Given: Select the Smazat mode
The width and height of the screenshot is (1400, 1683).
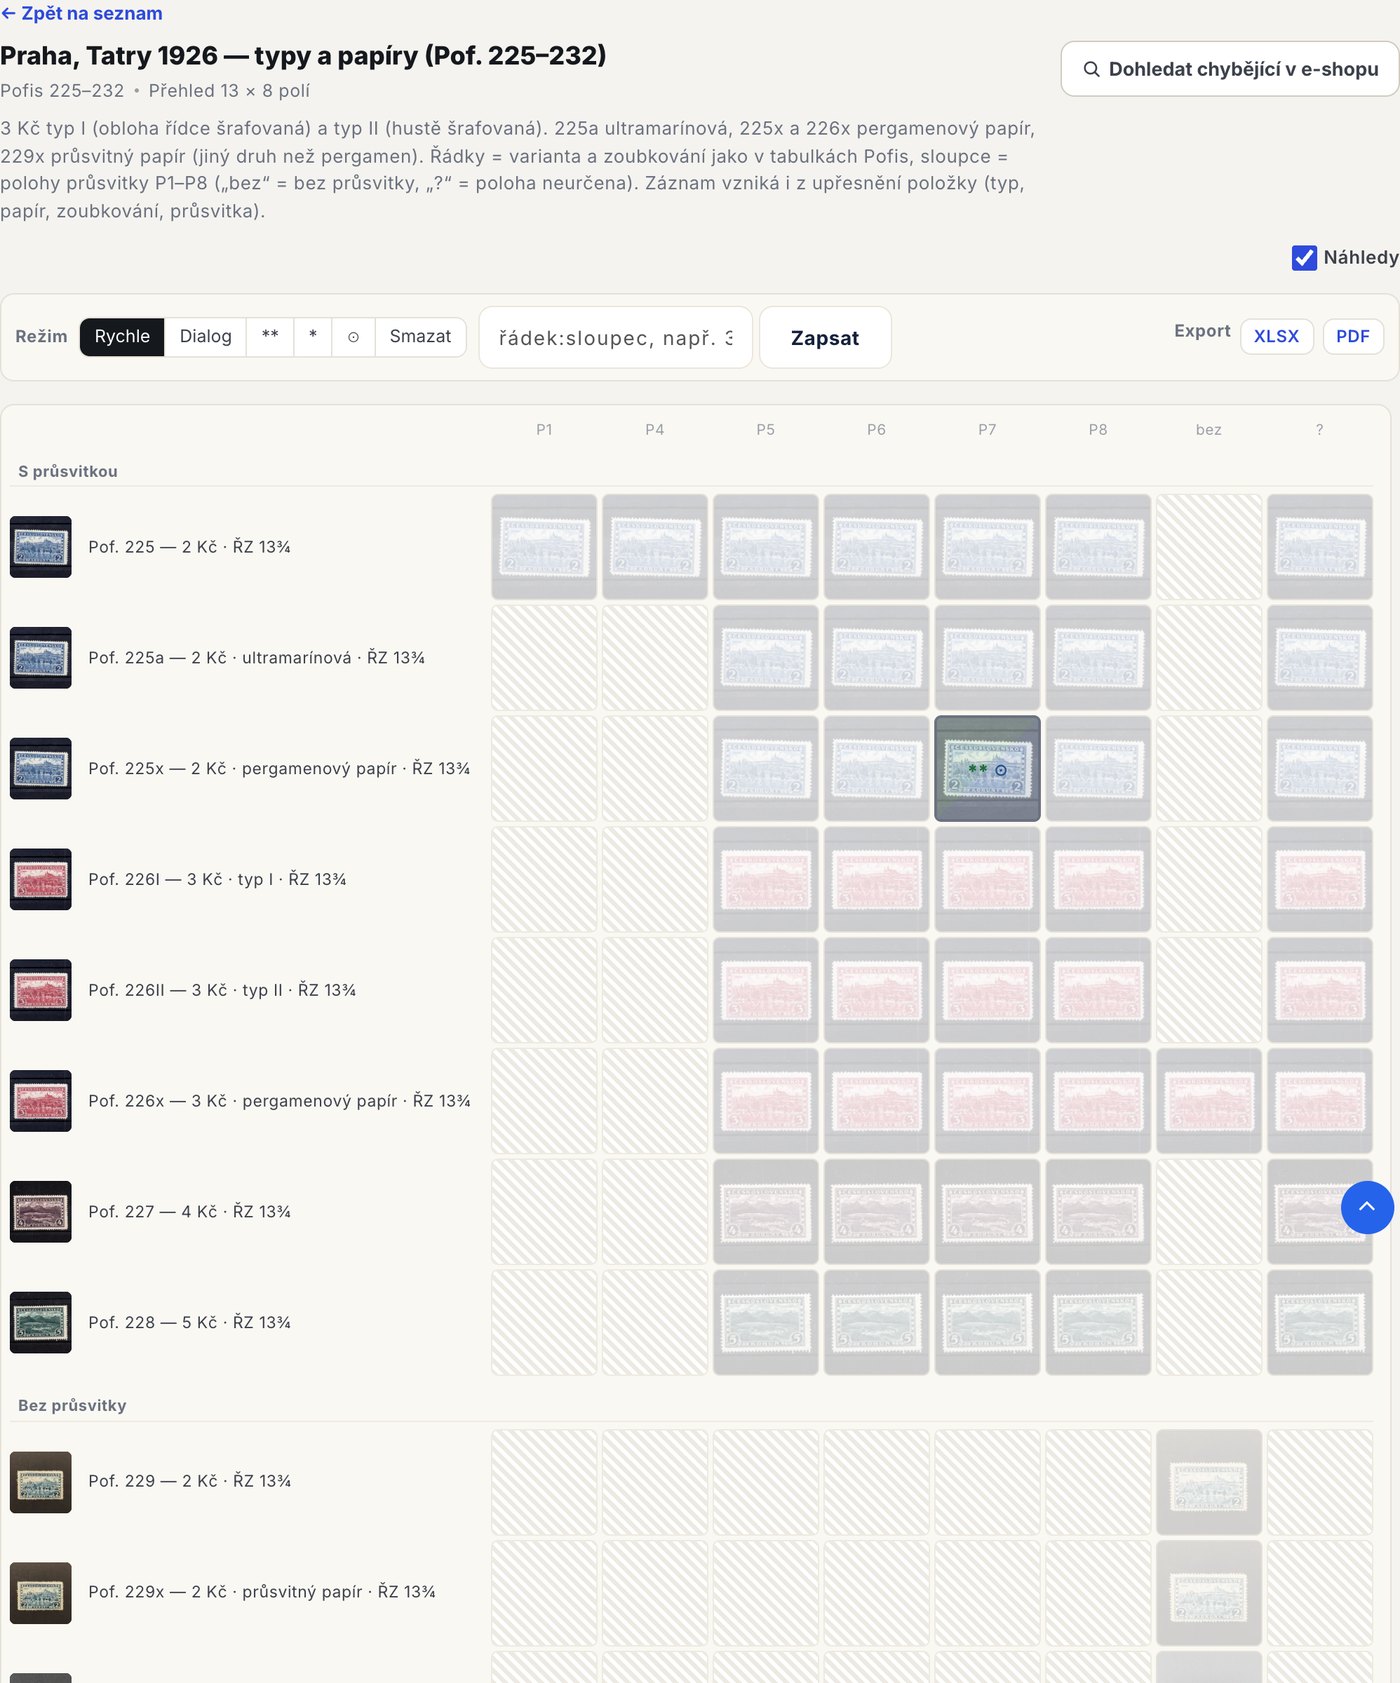Looking at the screenshot, I should pyautogui.click(x=420, y=337).
